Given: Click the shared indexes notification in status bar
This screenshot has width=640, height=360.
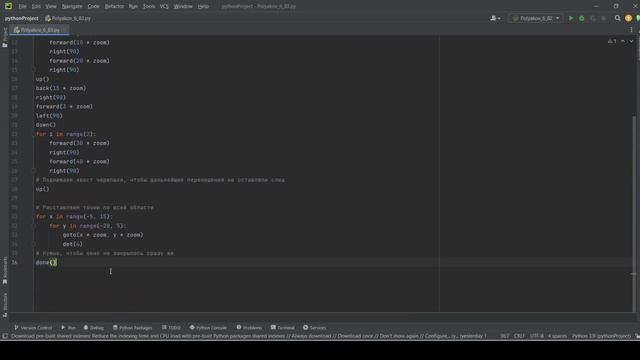Looking at the screenshot, I should point(249,336).
